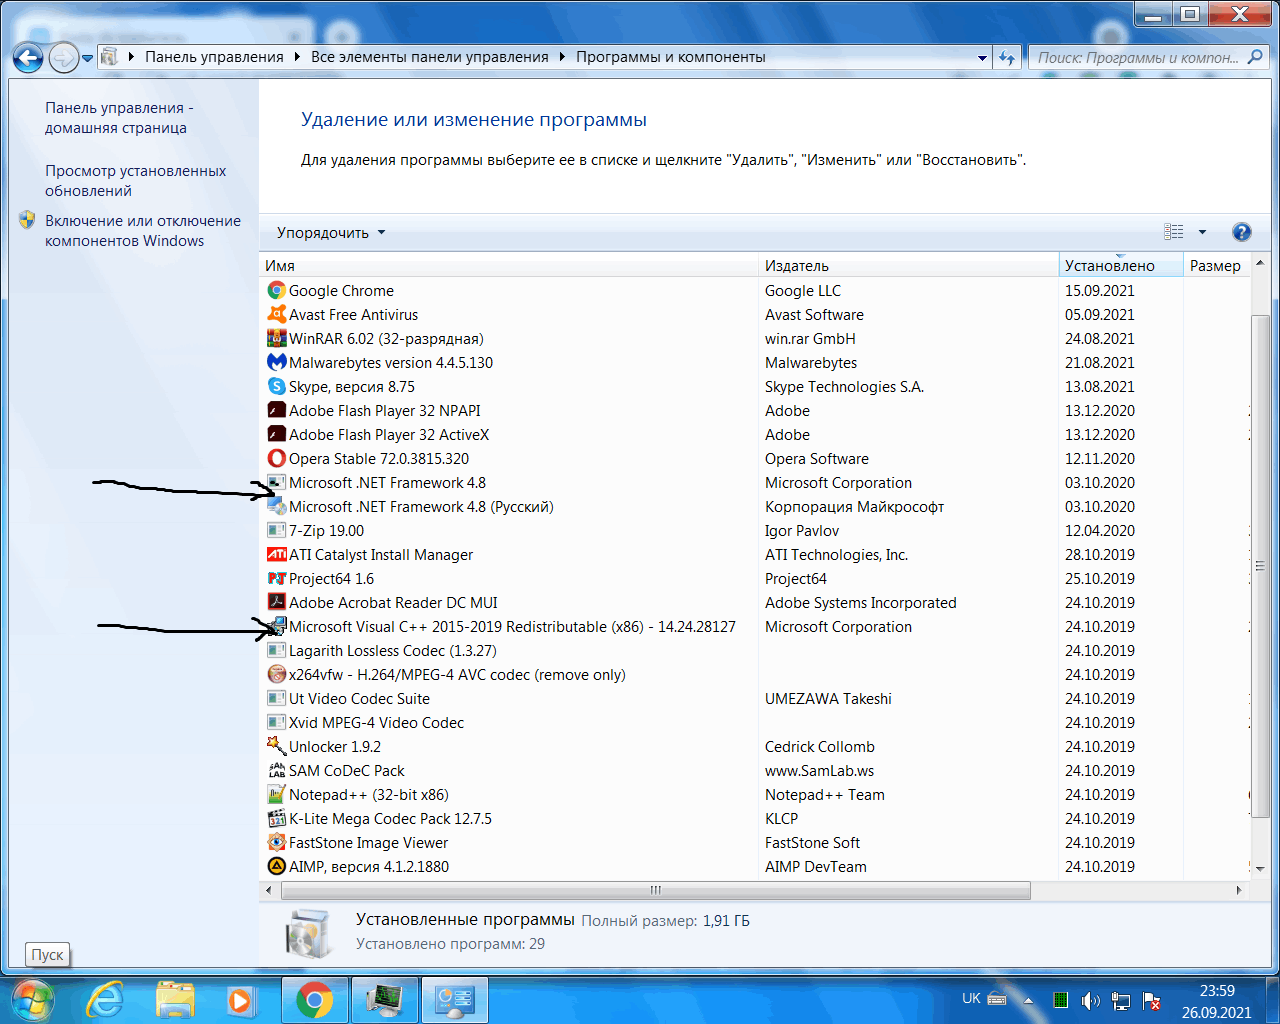The width and height of the screenshot is (1280, 1024).
Task: Expand the view options dropdown arrow
Action: tap(1202, 232)
